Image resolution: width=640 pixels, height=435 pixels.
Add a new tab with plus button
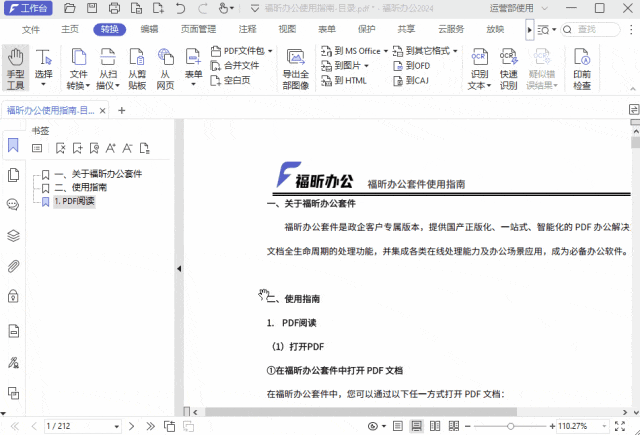point(122,111)
